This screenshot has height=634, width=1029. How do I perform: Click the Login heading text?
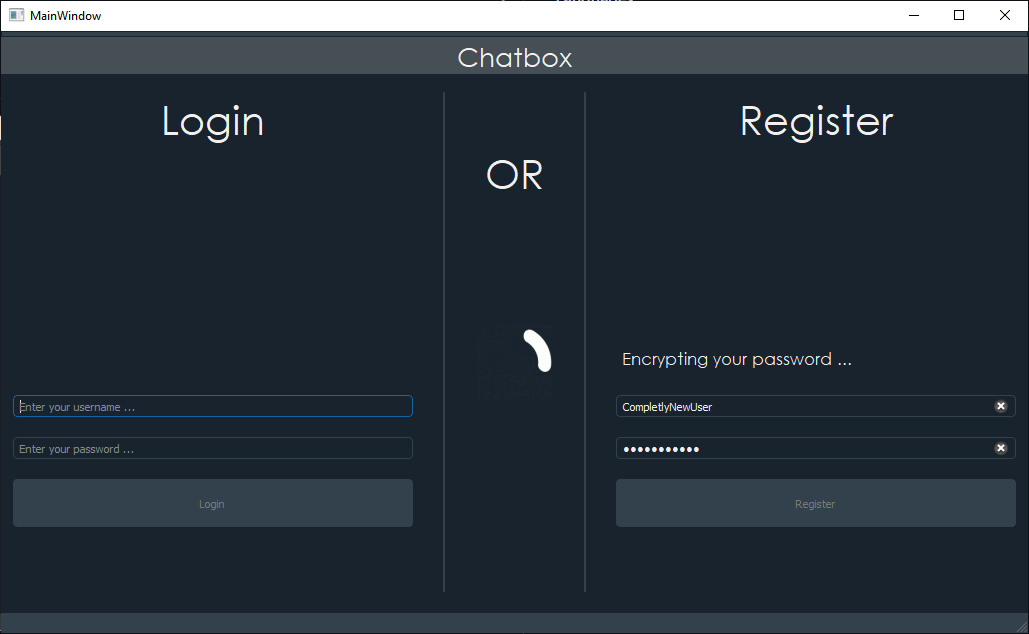pyautogui.click(x=213, y=122)
